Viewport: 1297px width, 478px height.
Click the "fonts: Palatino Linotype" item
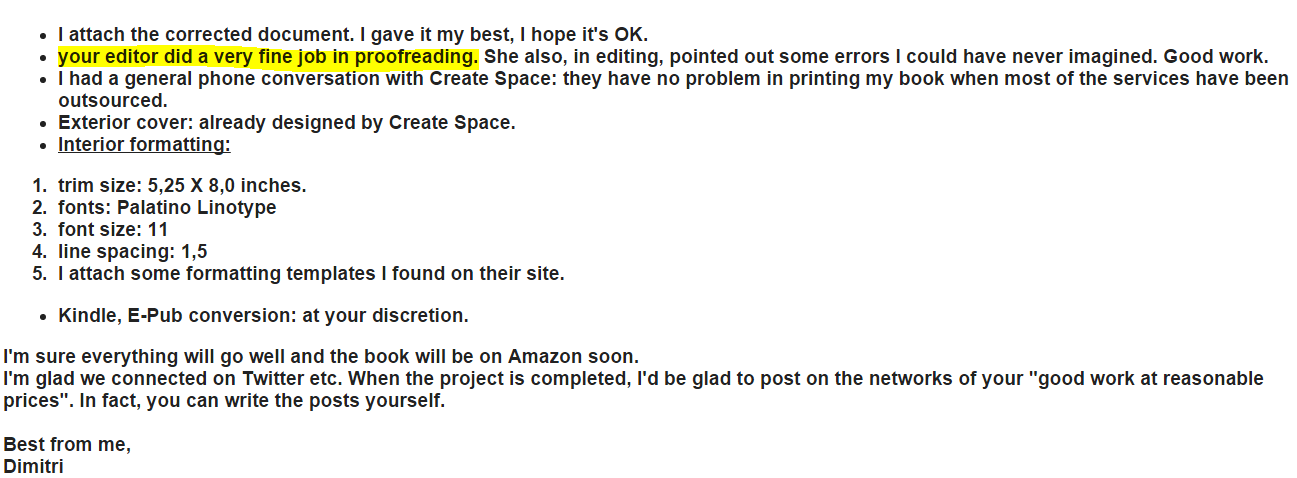click(x=167, y=208)
